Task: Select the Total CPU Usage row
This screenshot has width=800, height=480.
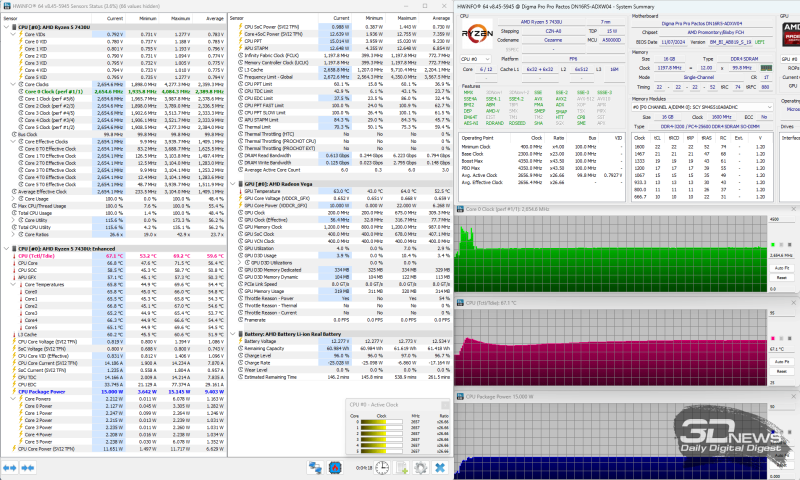Action: pos(113,213)
